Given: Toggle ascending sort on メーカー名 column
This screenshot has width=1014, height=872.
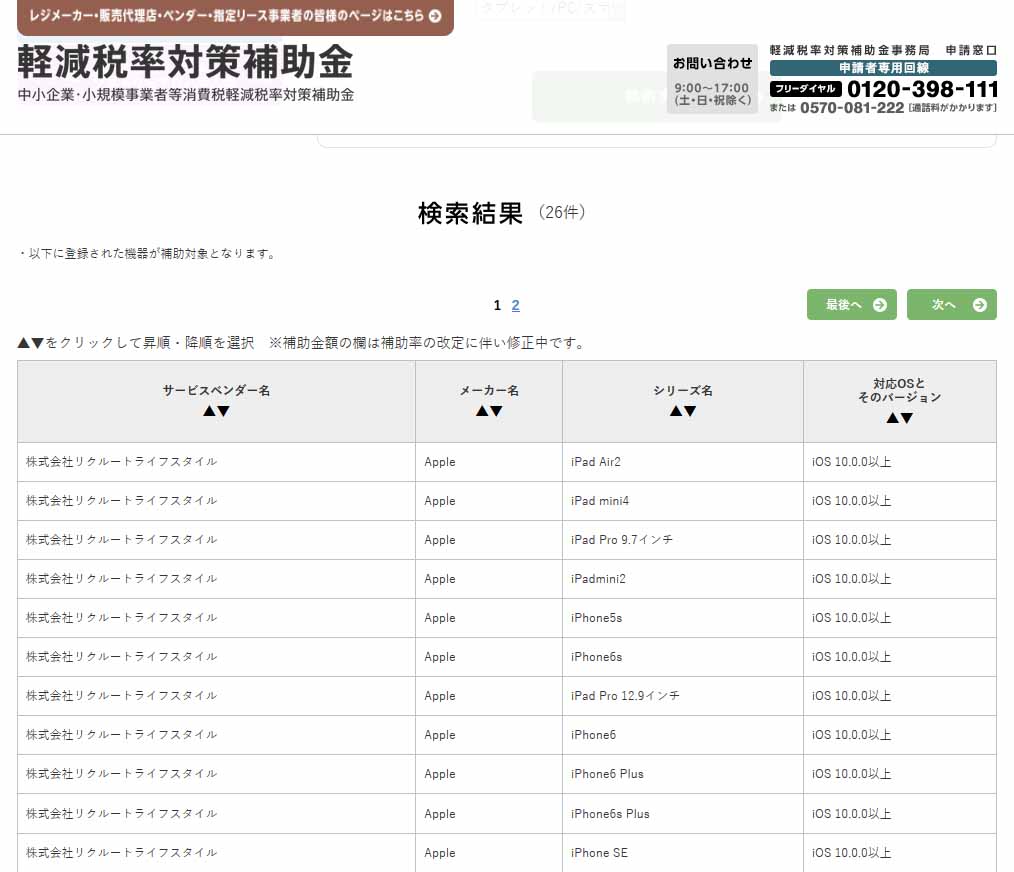Looking at the screenshot, I should pos(482,410).
